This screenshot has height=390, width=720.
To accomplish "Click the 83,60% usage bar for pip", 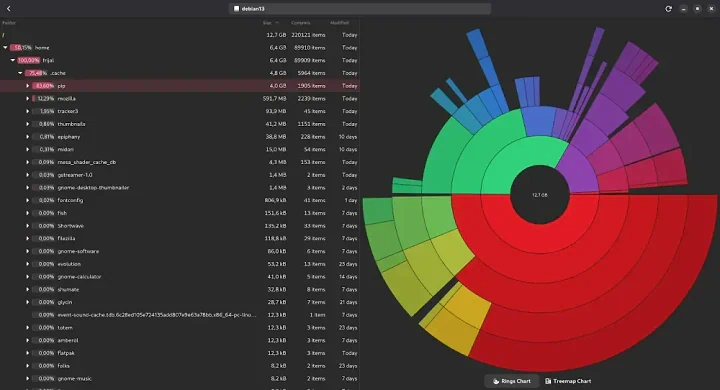I will (x=44, y=86).
